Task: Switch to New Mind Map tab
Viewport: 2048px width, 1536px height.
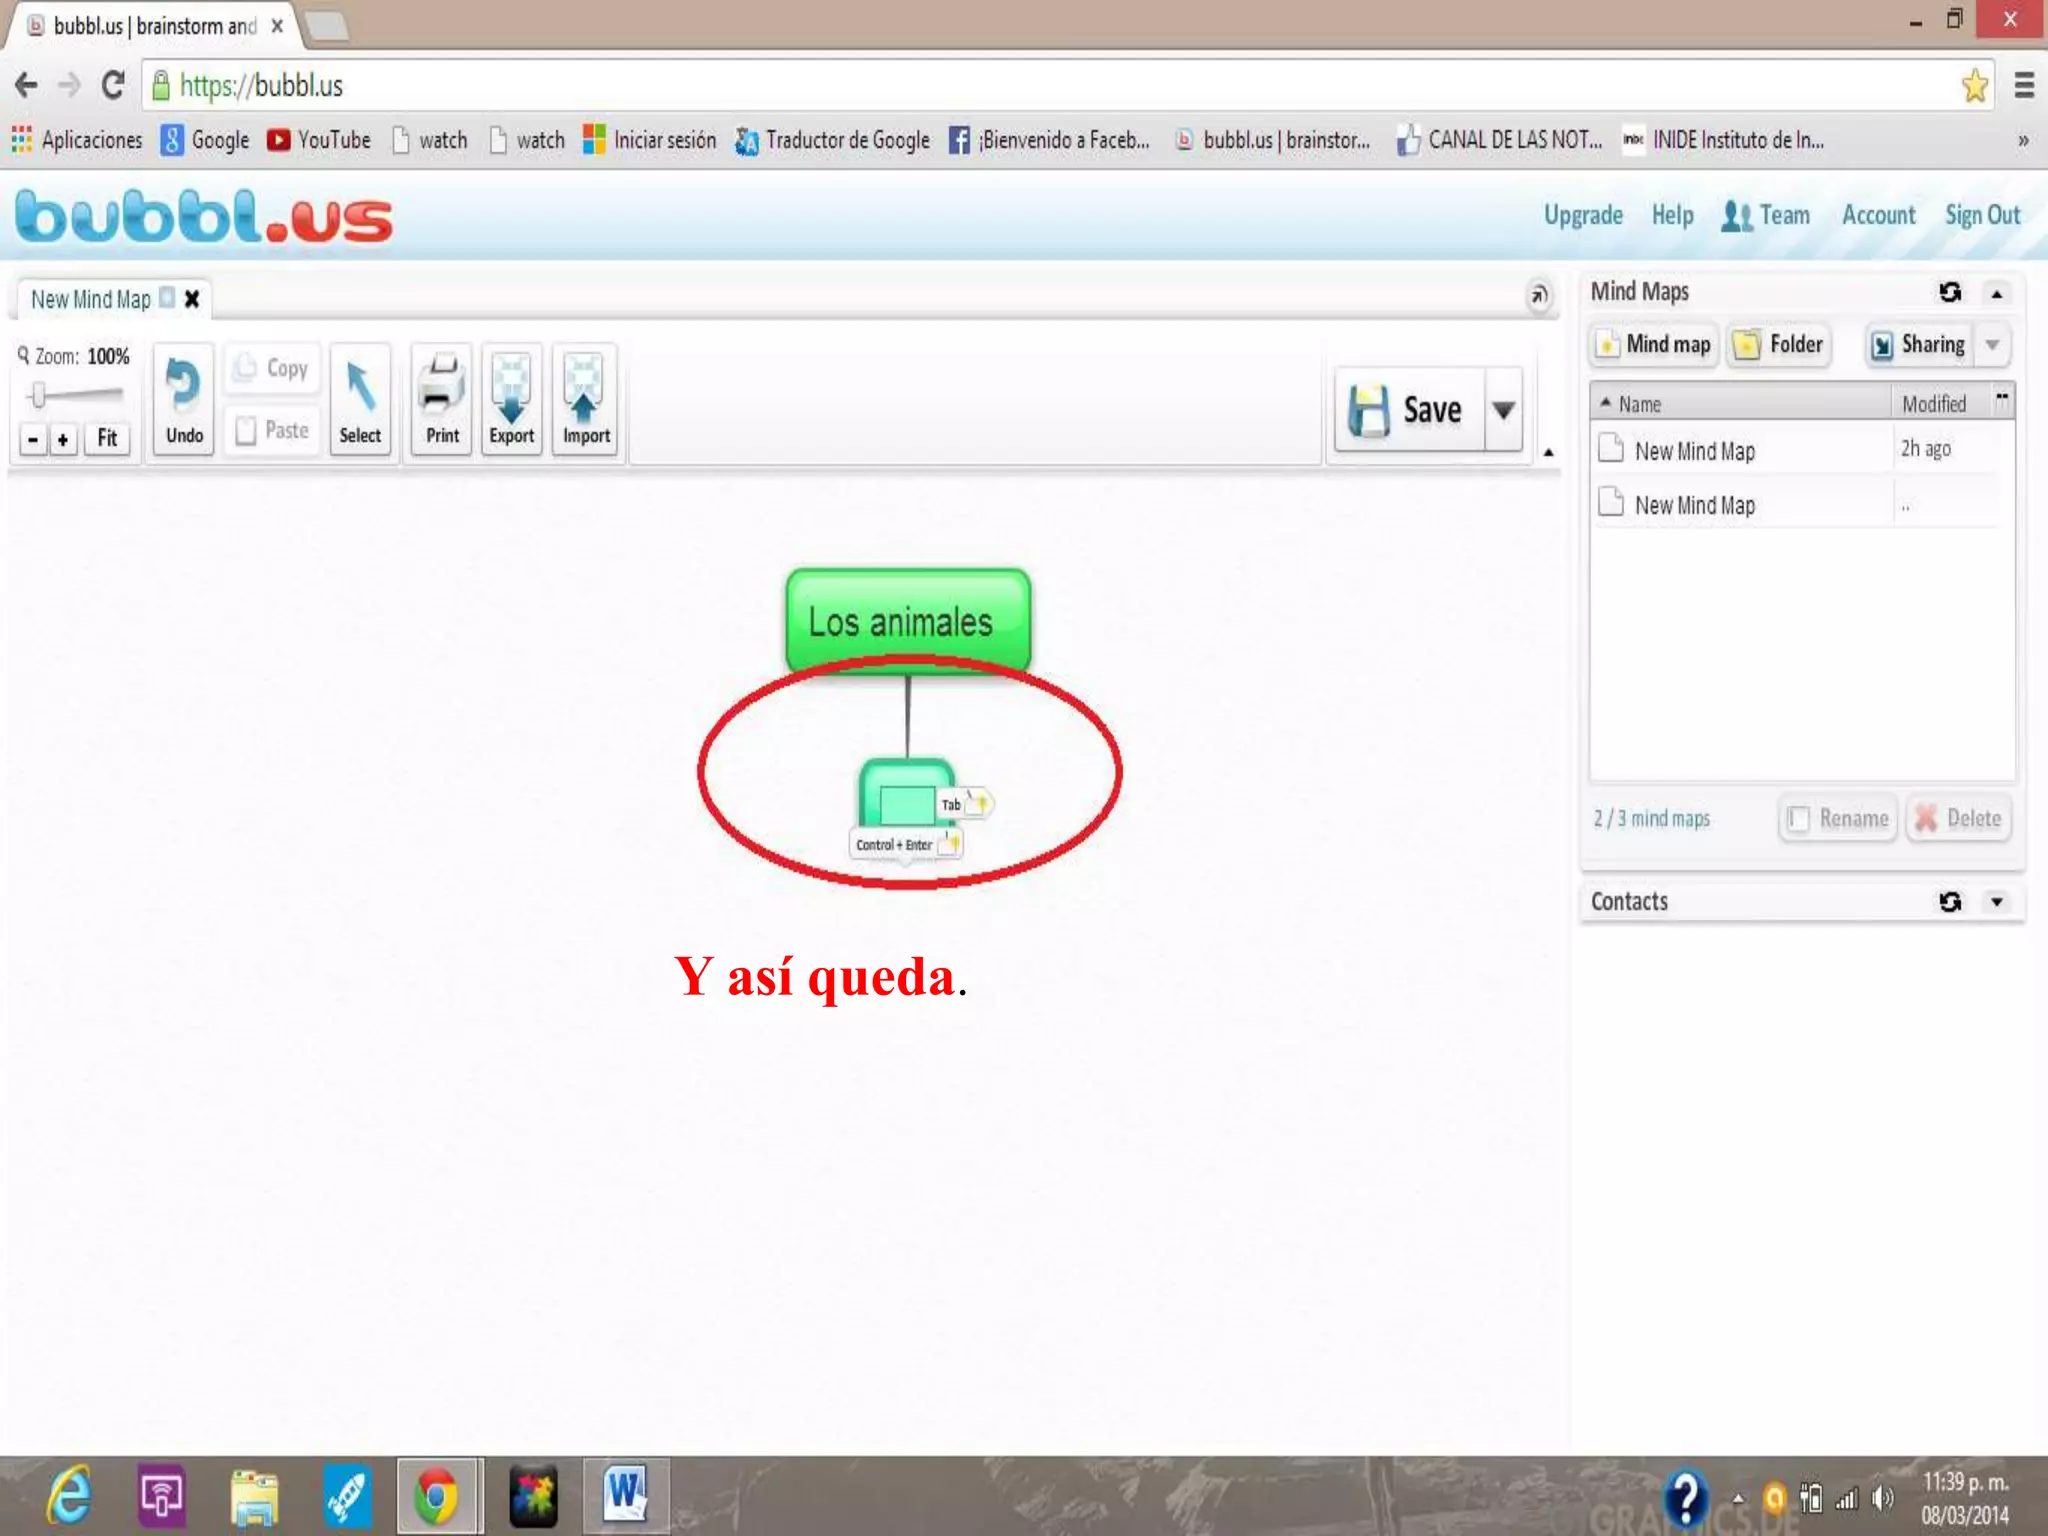Action: click(90, 299)
